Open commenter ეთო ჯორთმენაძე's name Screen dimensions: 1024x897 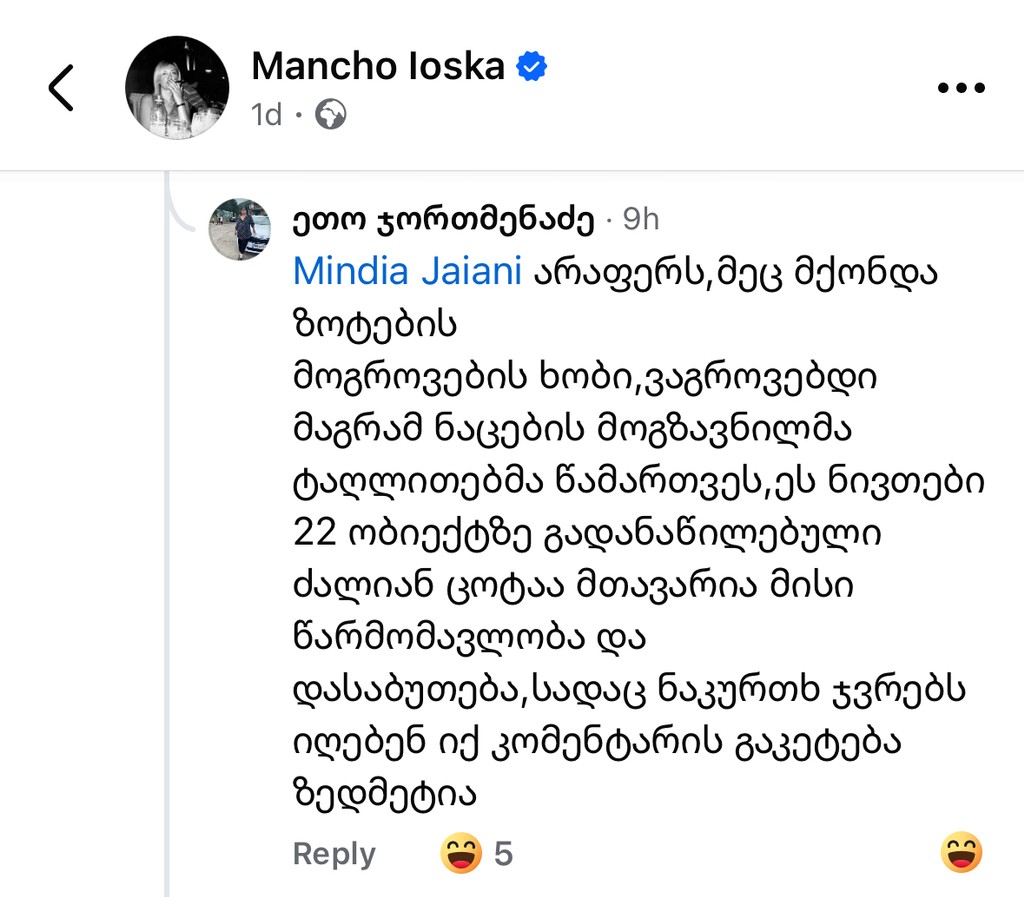coord(444,220)
